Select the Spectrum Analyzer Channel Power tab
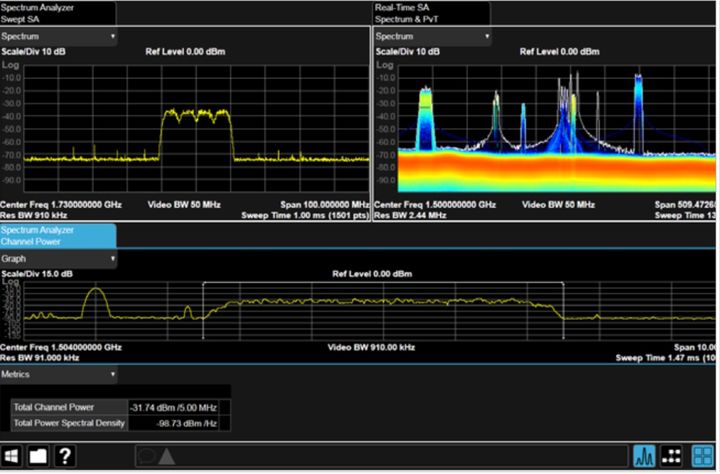The height and width of the screenshot is (474, 720). click(58, 236)
